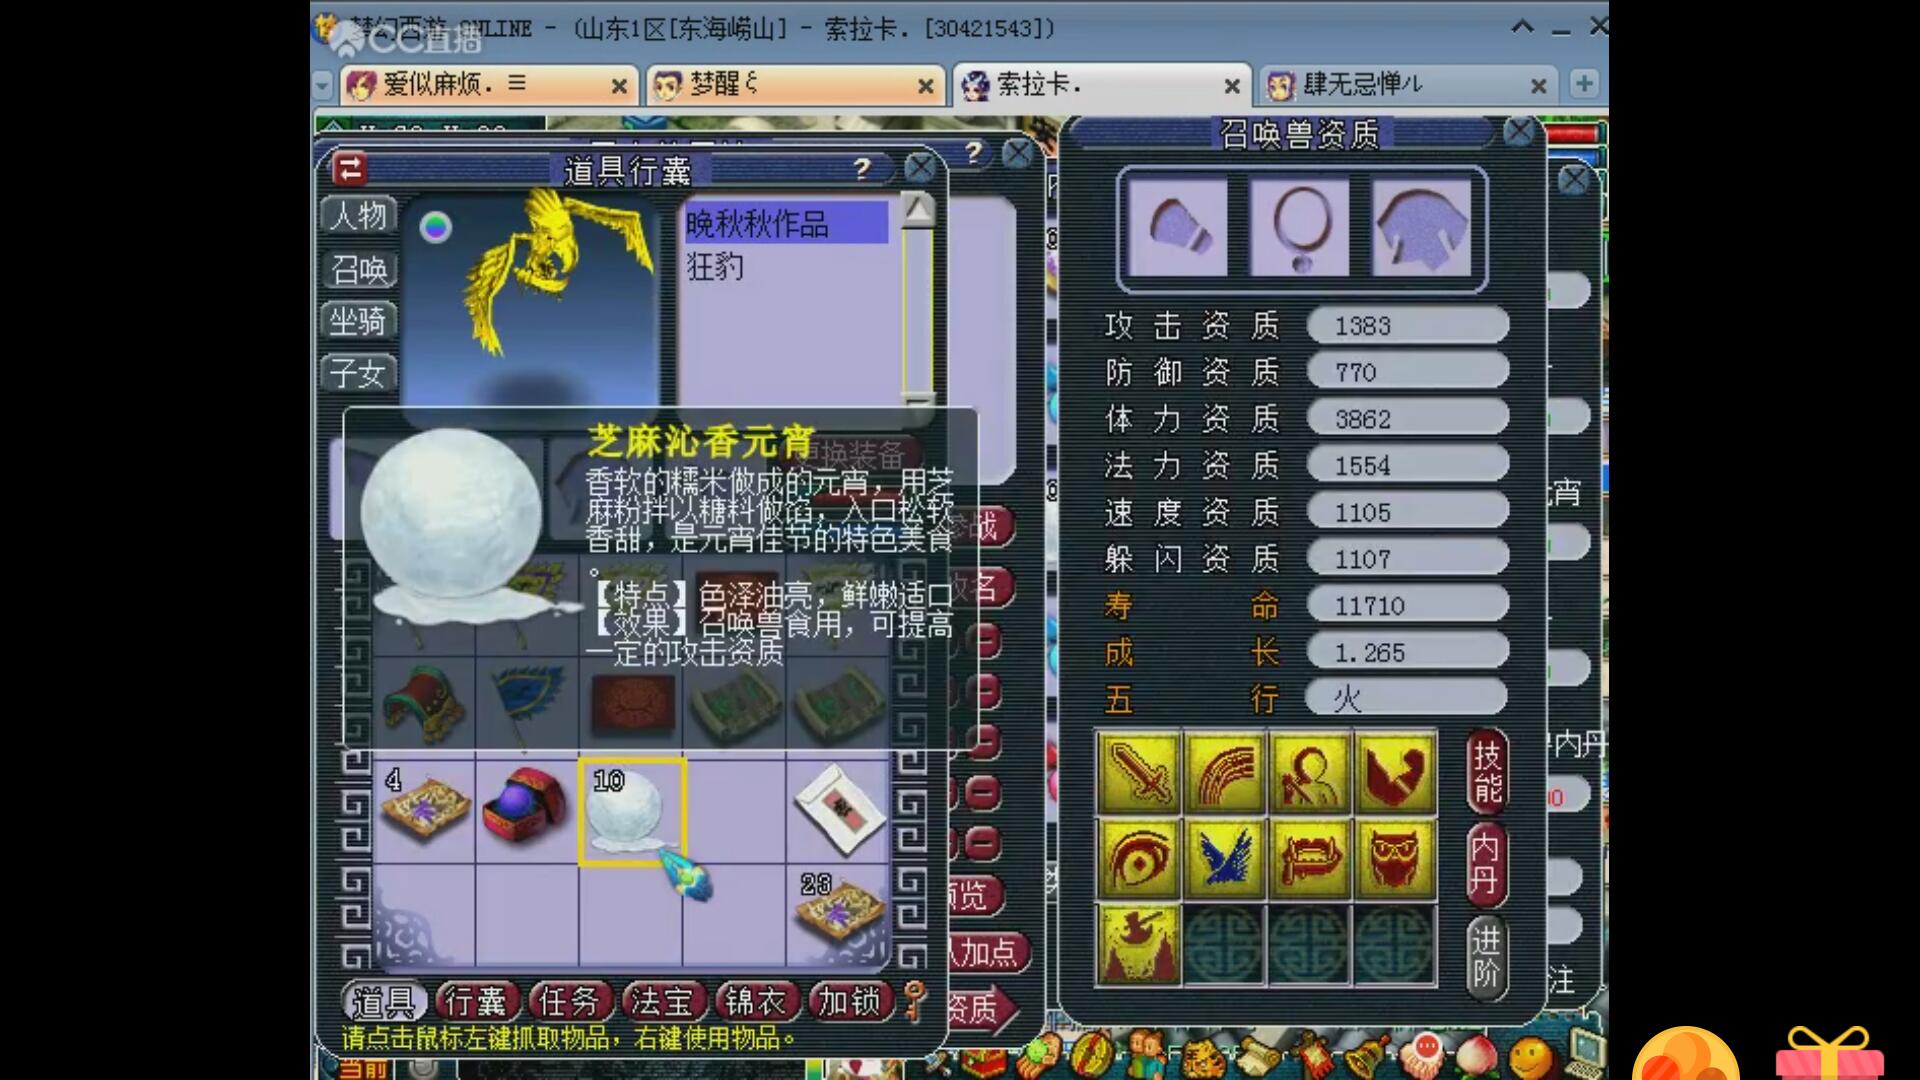Open the 技能 tab in pet panel

click(1487, 772)
